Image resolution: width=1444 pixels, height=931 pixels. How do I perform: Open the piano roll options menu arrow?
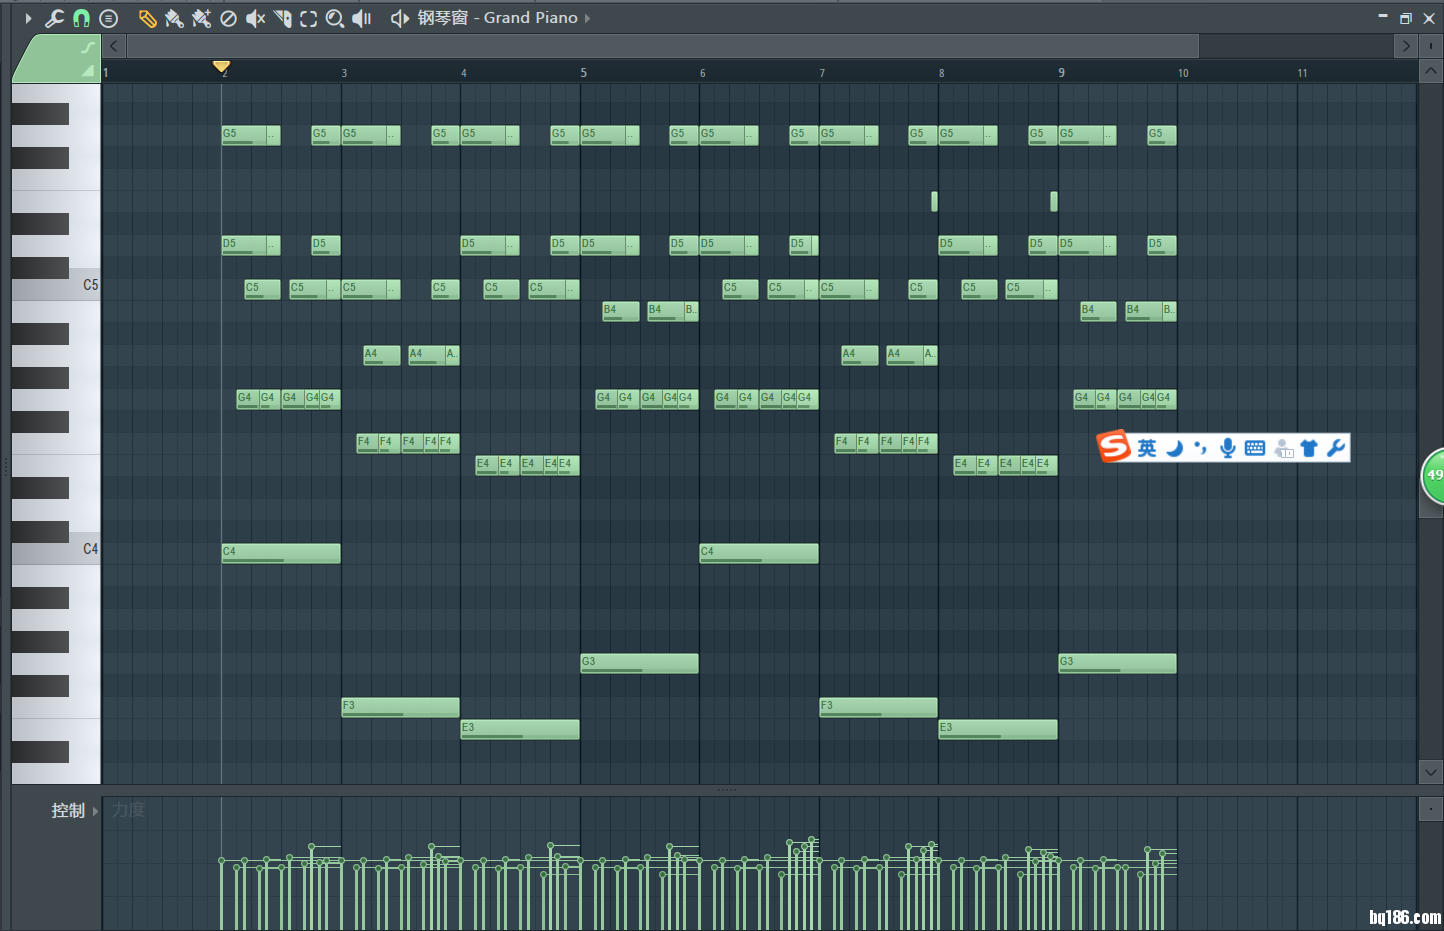point(28,18)
